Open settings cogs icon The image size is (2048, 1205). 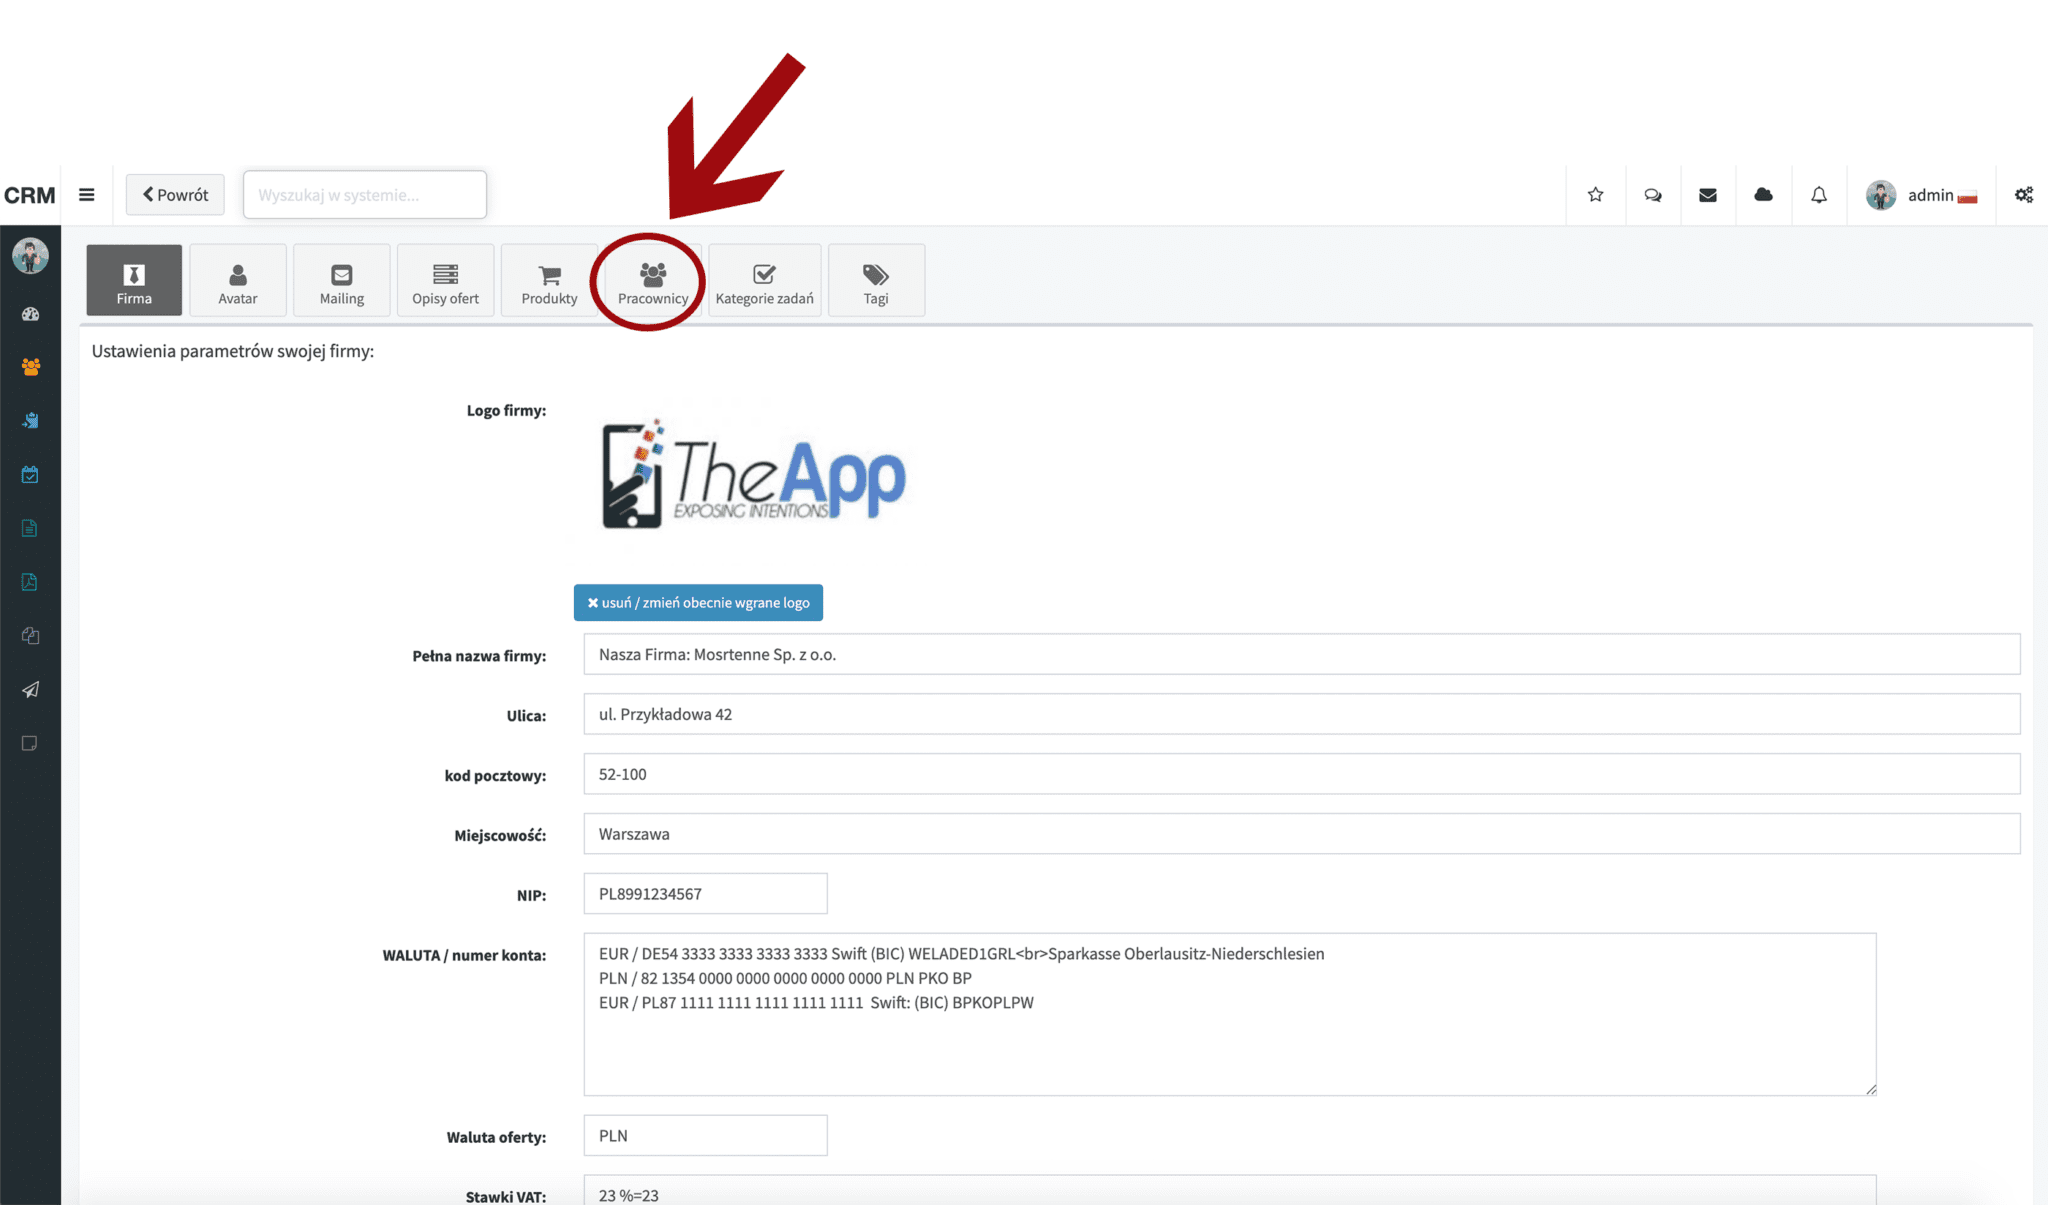2024,195
